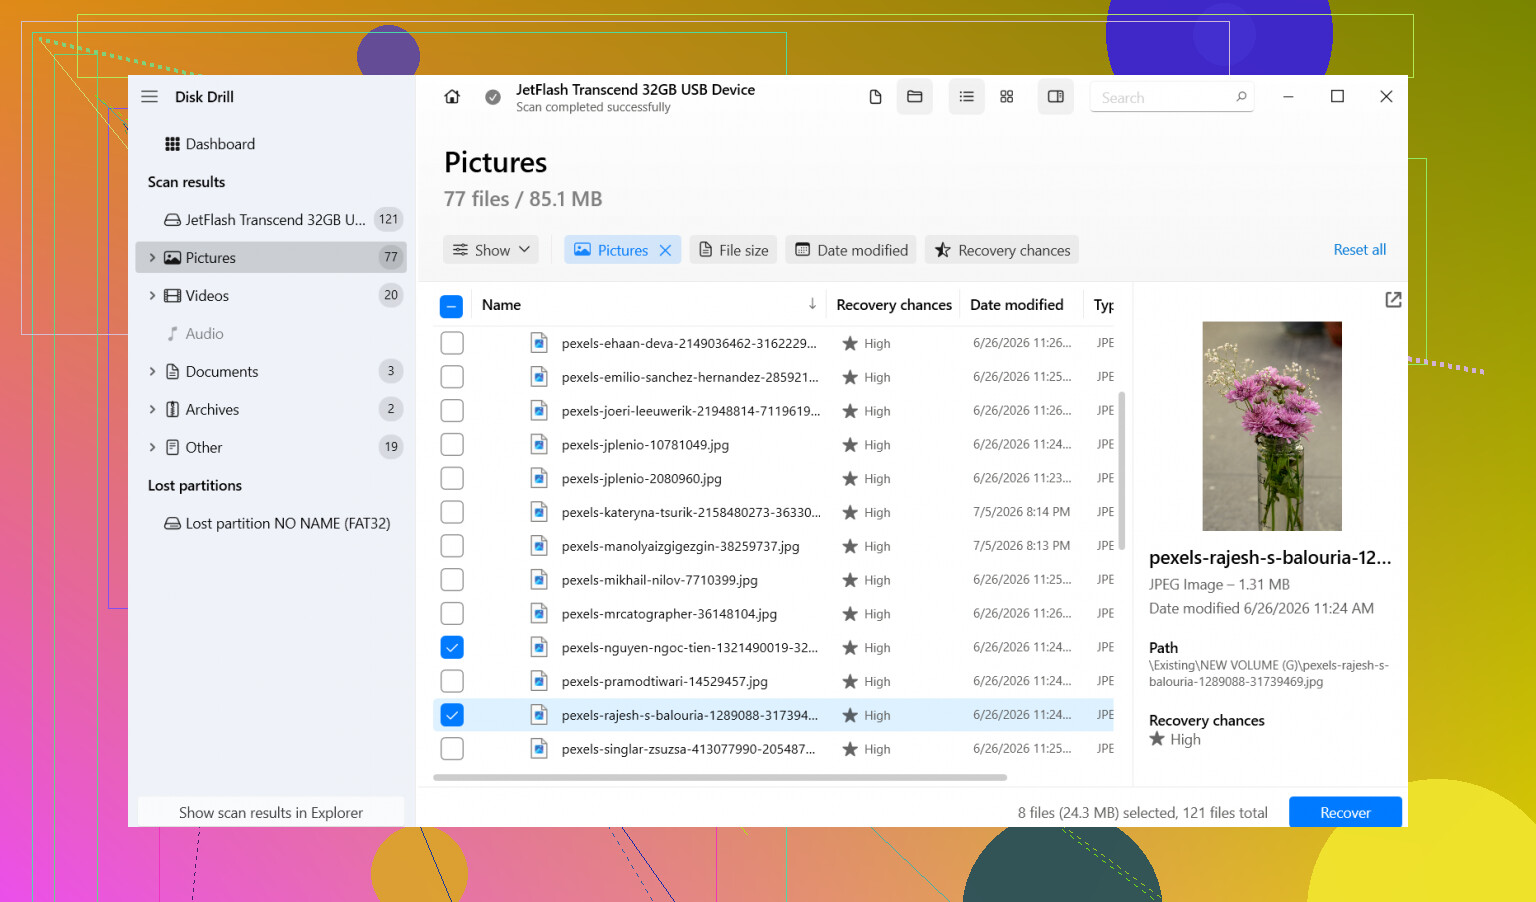Toggle the preview panel icon

(x=1055, y=97)
